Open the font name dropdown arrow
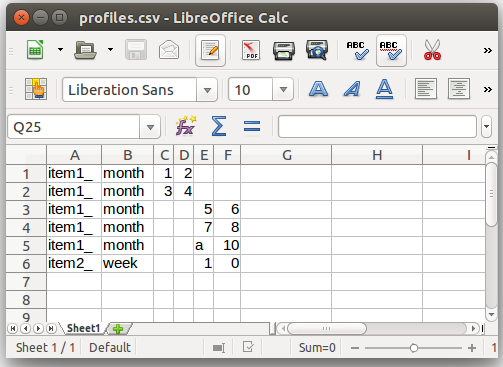Viewport: 503px width, 367px height. 207,90
